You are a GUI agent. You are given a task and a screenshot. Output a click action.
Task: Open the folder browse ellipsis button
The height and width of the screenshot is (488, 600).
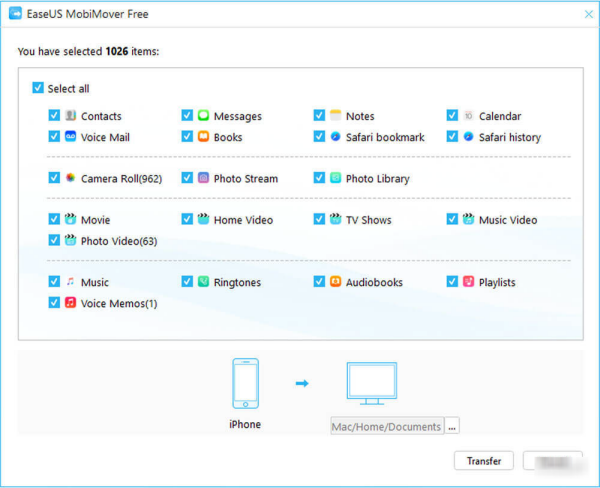[452, 426]
